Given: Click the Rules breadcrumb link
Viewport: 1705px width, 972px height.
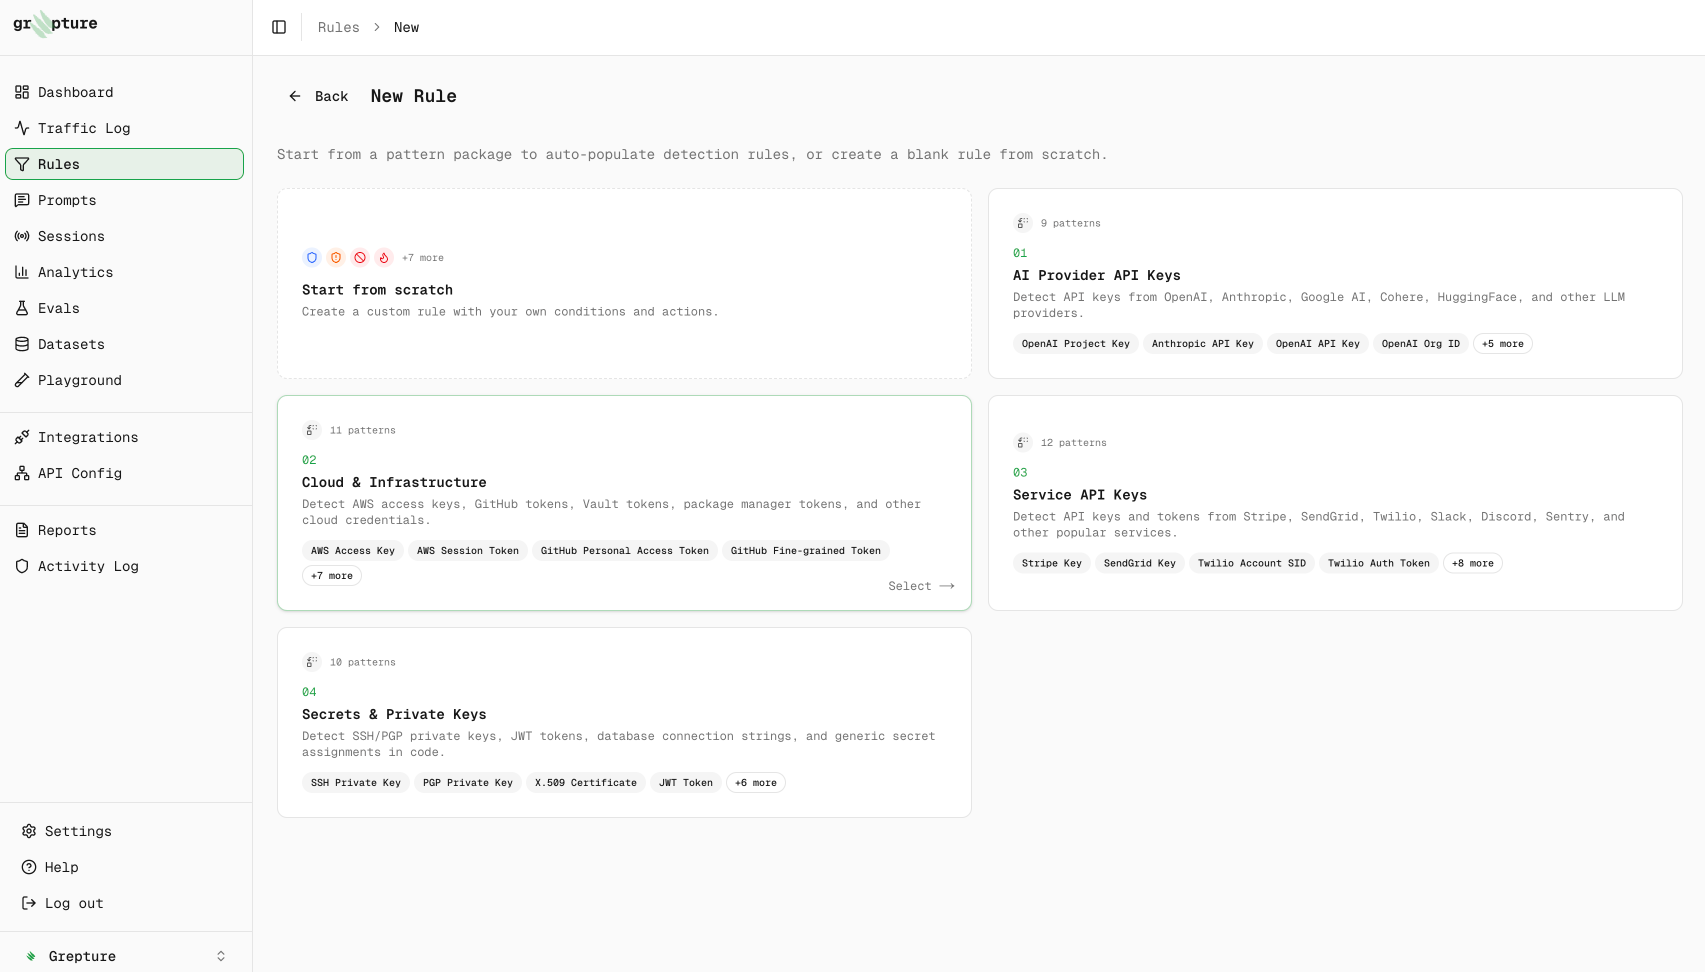Looking at the screenshot, I should click(338, 27).
